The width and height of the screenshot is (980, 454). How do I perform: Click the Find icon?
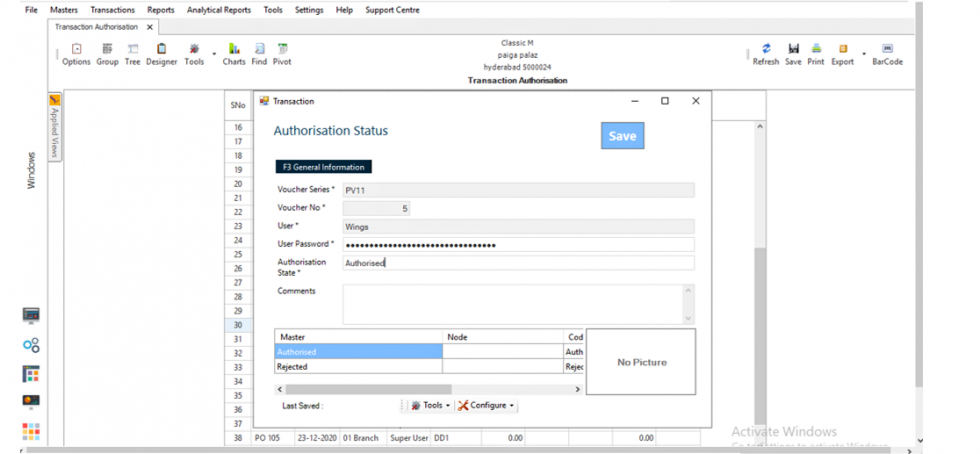259,54
